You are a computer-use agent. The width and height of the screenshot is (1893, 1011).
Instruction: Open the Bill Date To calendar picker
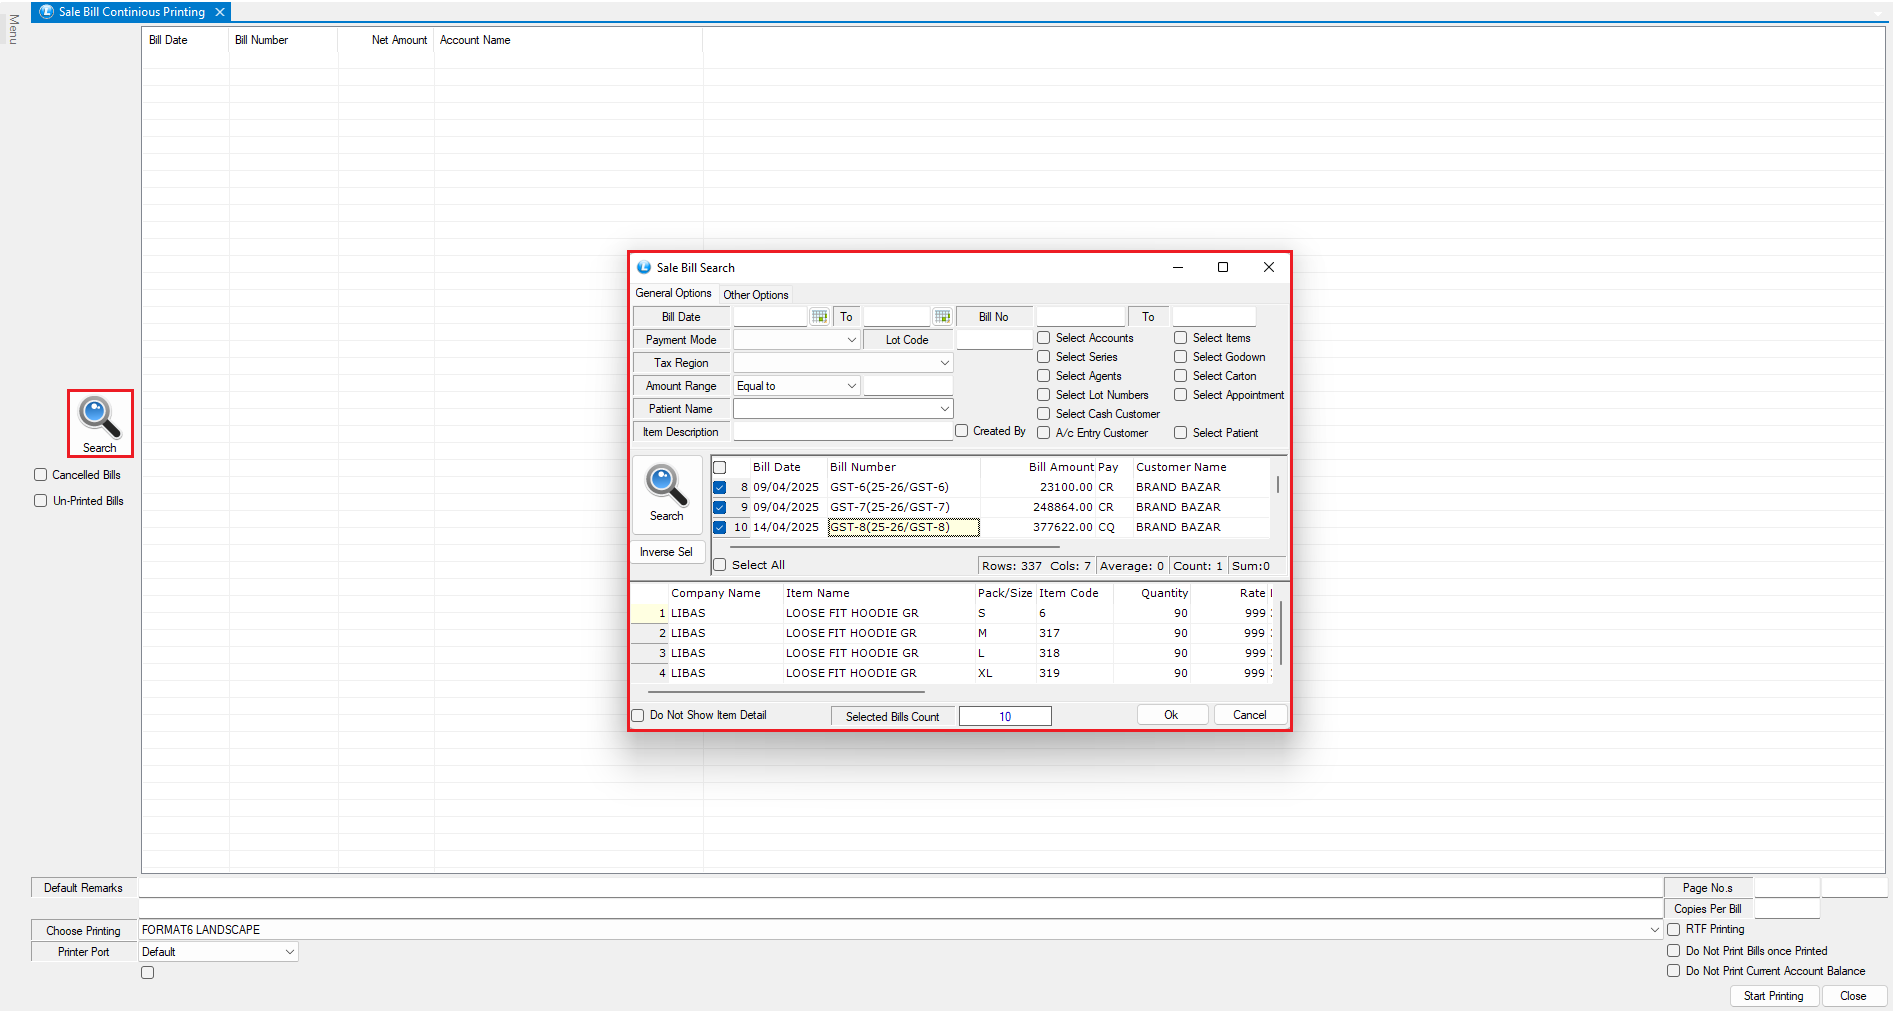[x=942, y=317]
